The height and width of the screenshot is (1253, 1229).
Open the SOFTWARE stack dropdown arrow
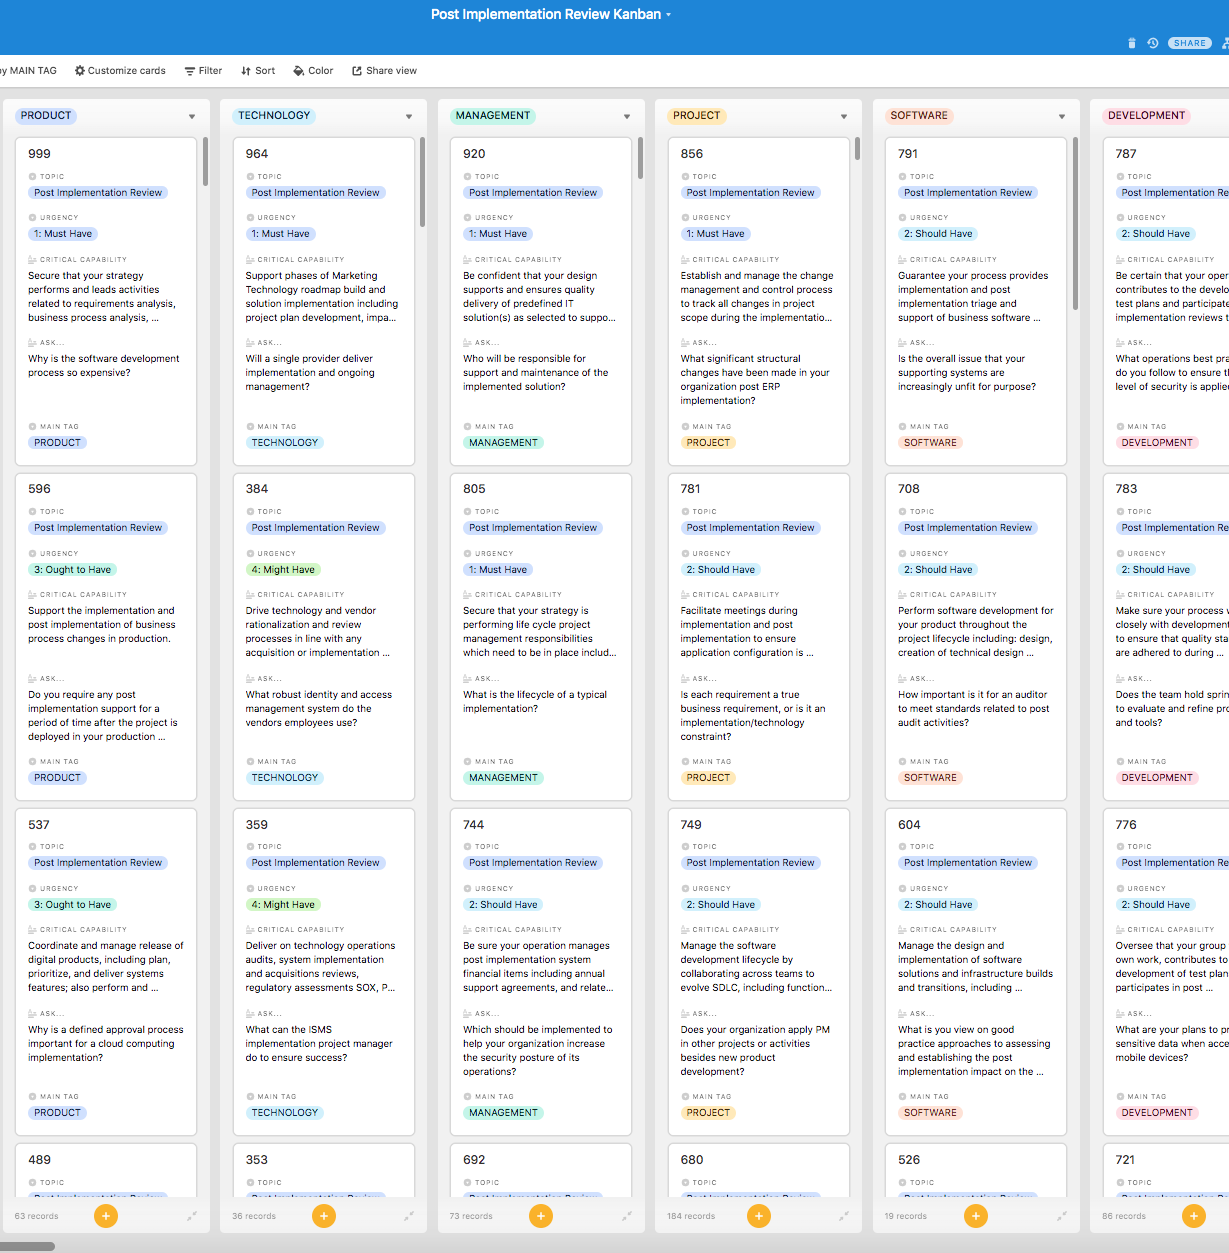point(1062,117)
